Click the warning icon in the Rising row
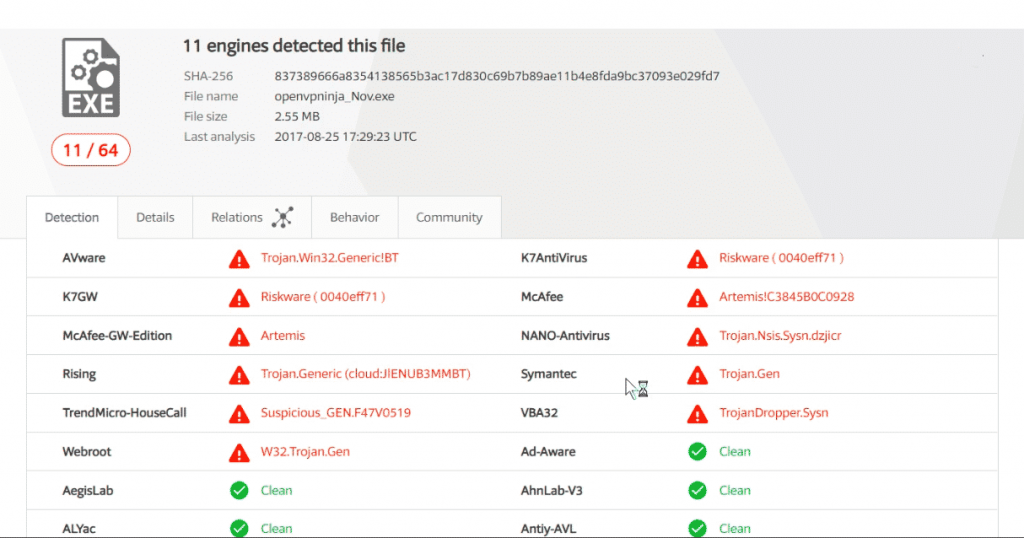 239,375
